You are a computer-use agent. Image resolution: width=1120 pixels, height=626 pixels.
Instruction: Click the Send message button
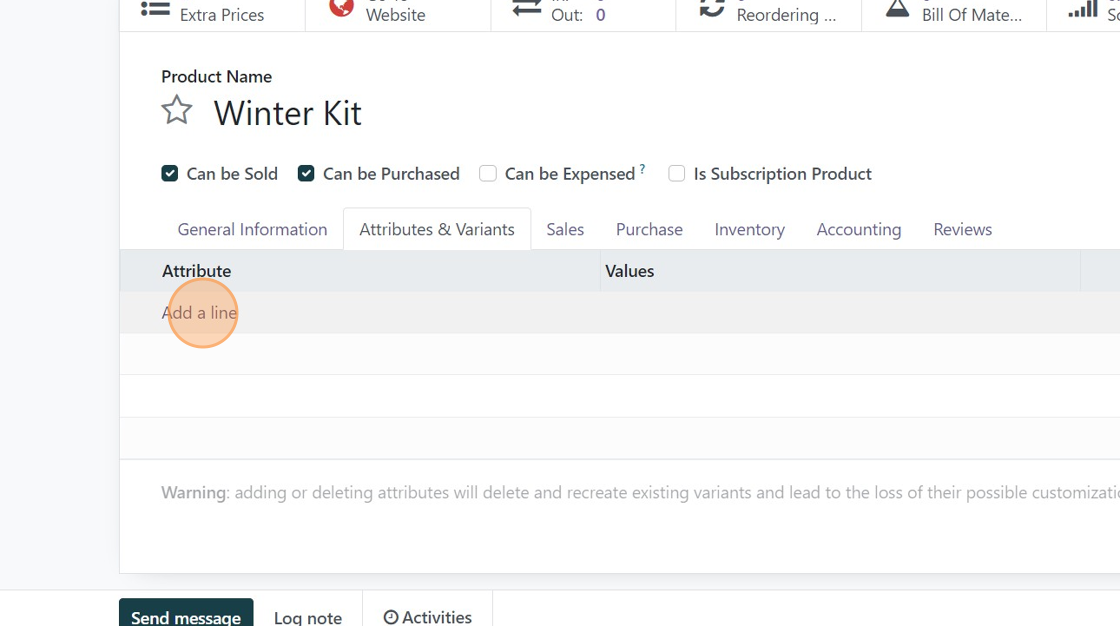(x=186, y=614)
